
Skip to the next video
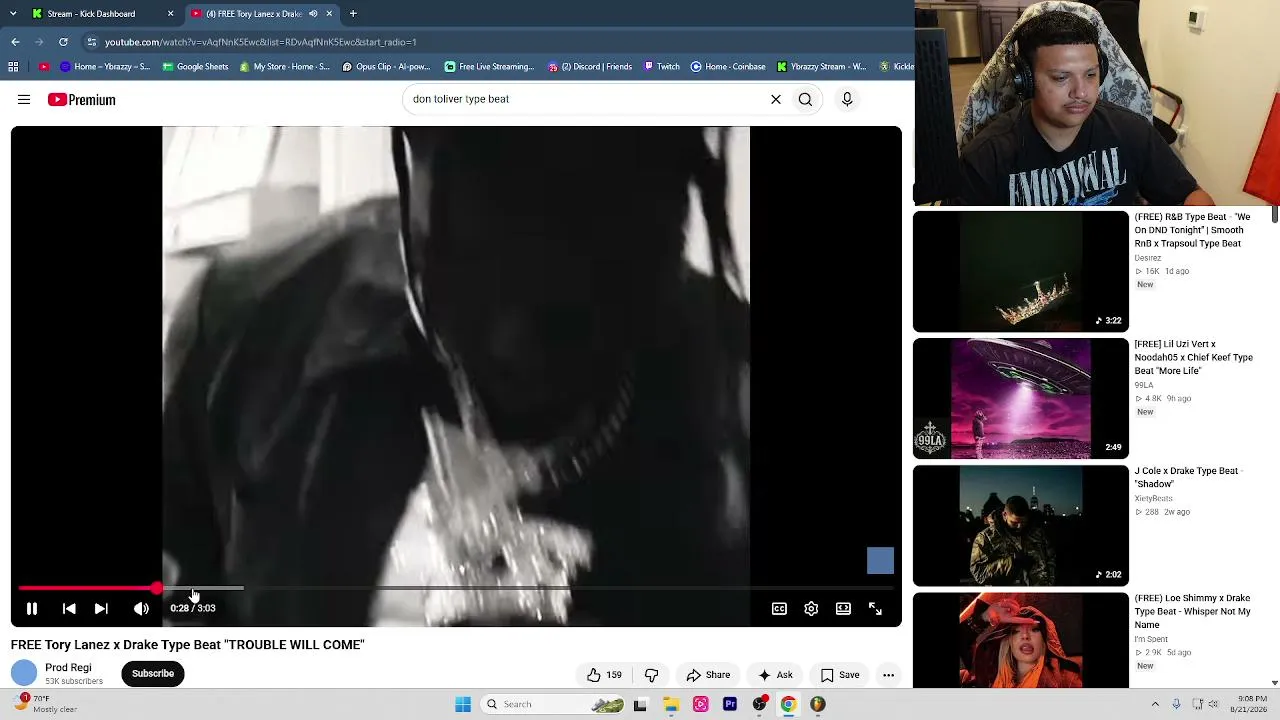[x=101, y=608]
